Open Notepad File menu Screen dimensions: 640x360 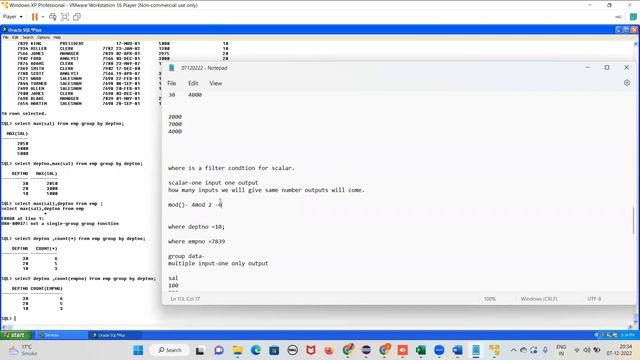171,83
